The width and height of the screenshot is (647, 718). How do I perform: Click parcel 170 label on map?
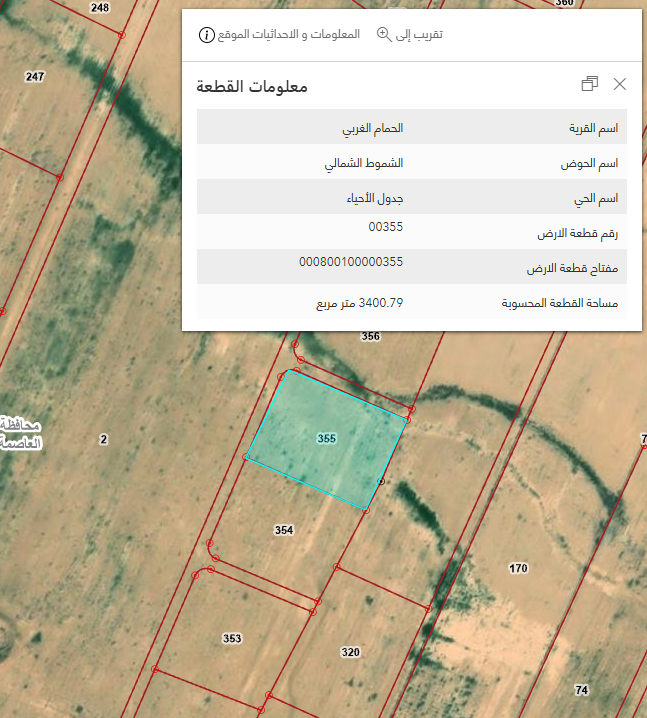[518, 568]
